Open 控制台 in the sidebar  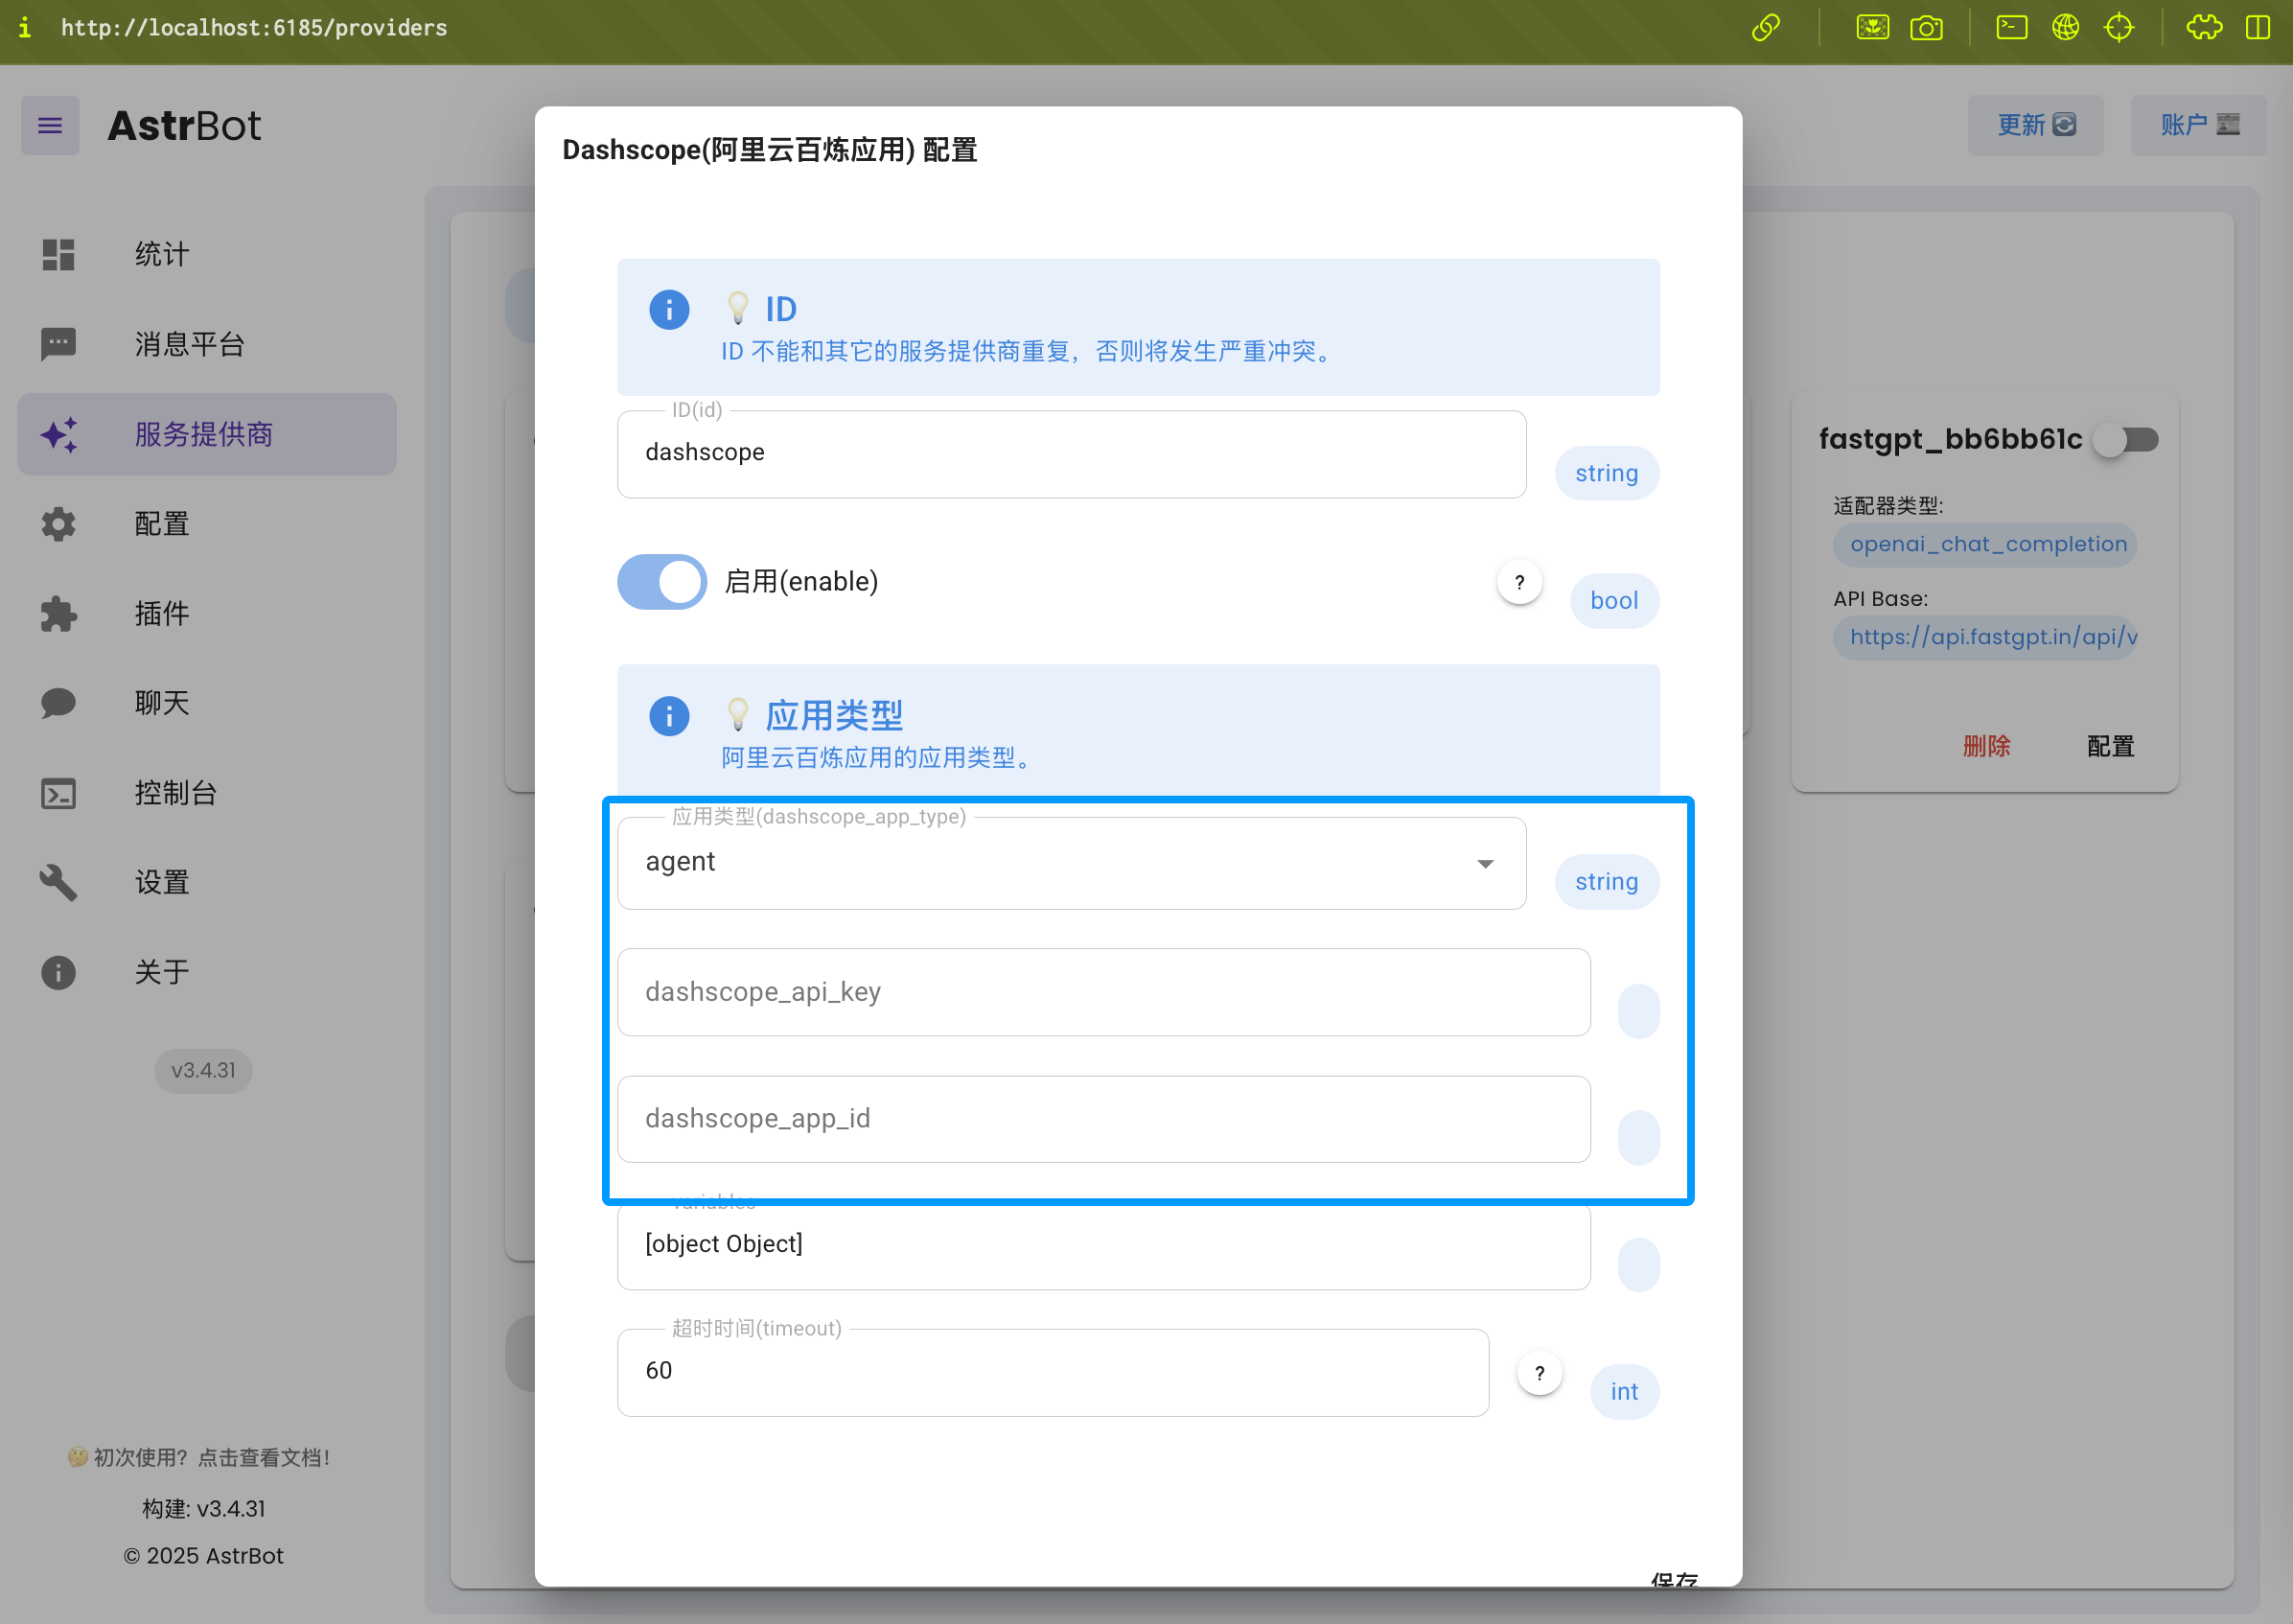(207, 793)
